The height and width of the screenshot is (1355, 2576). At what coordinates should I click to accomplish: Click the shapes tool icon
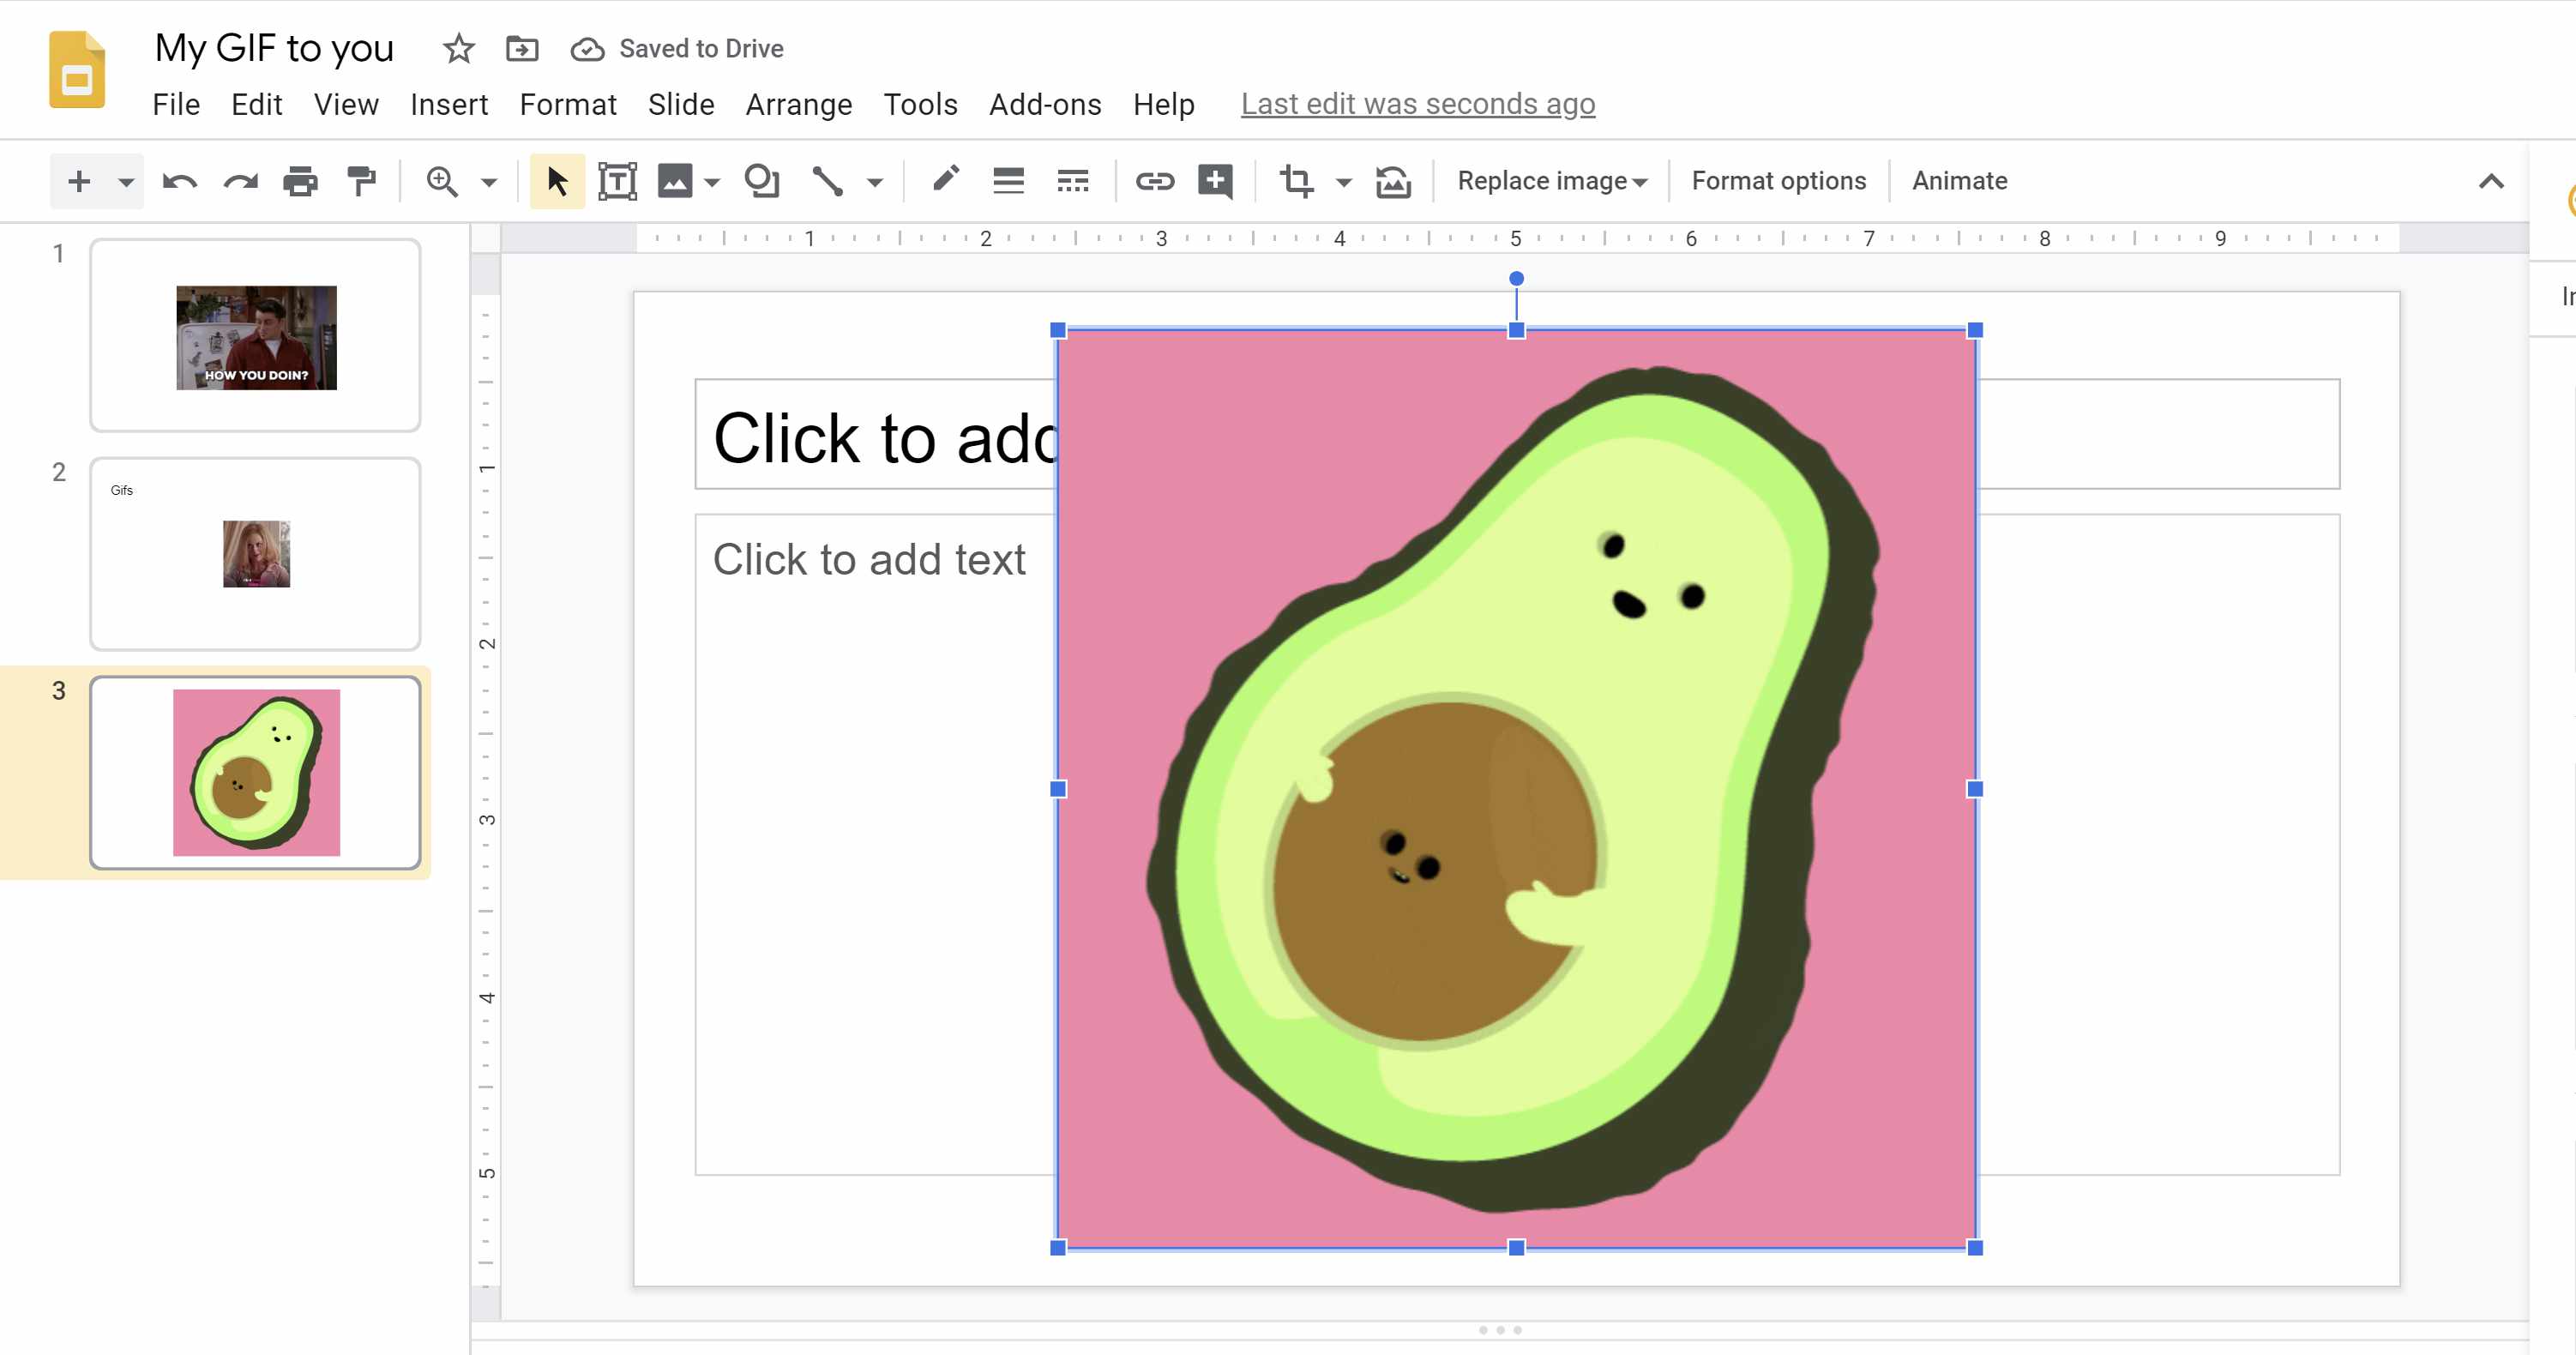(x=761, y=181)
